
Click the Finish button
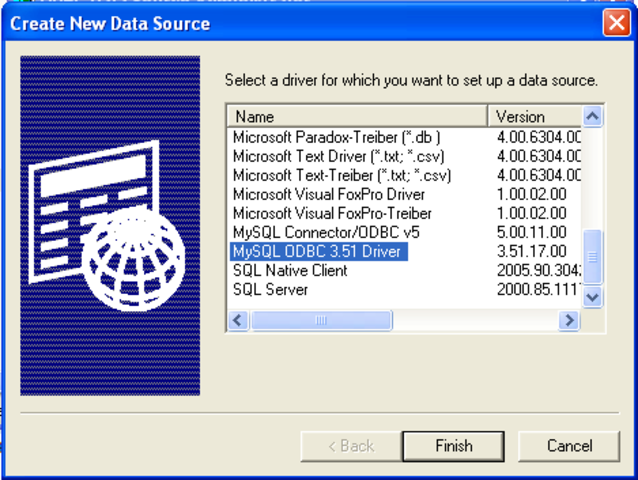click(453, 446)
